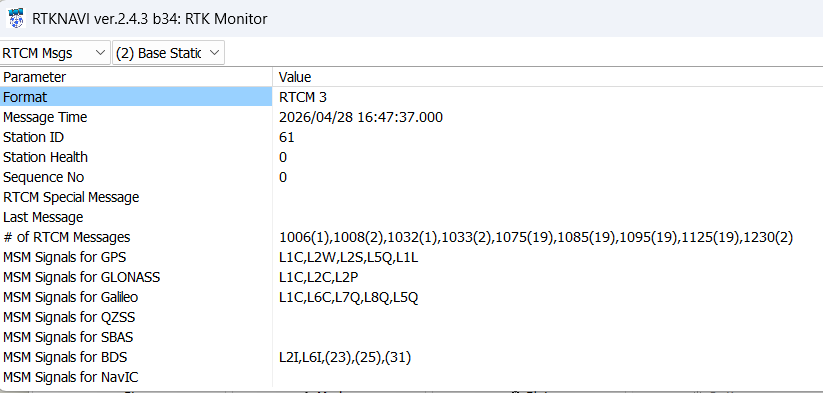Select the RTCM 3 format value
The image size is (823, 393).
tap(303, 97)
